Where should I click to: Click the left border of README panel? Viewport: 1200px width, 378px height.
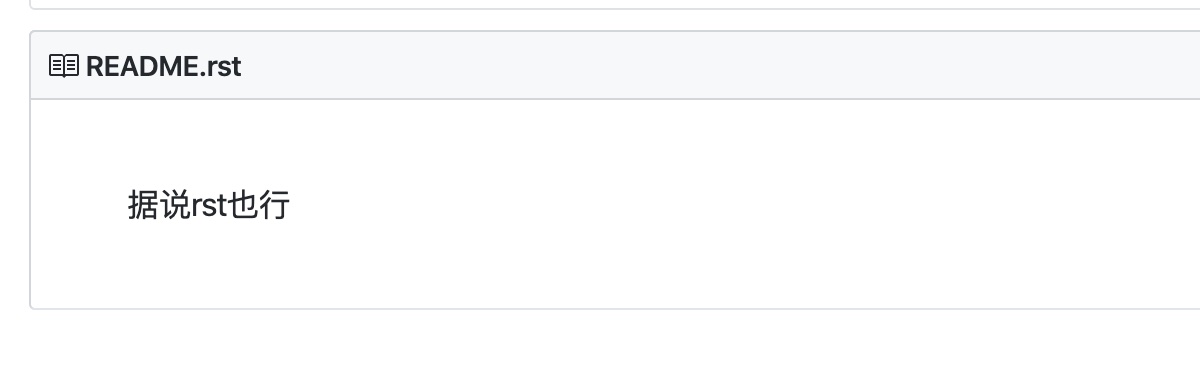tap(31, 170)
